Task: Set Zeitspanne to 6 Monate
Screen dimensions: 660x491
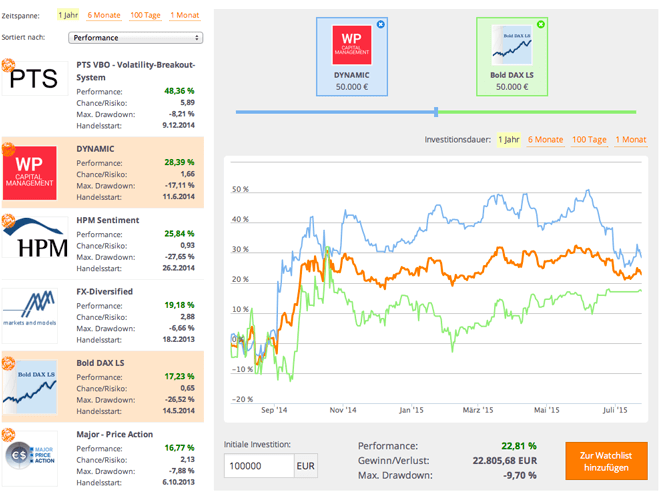Action: [104, 15]
